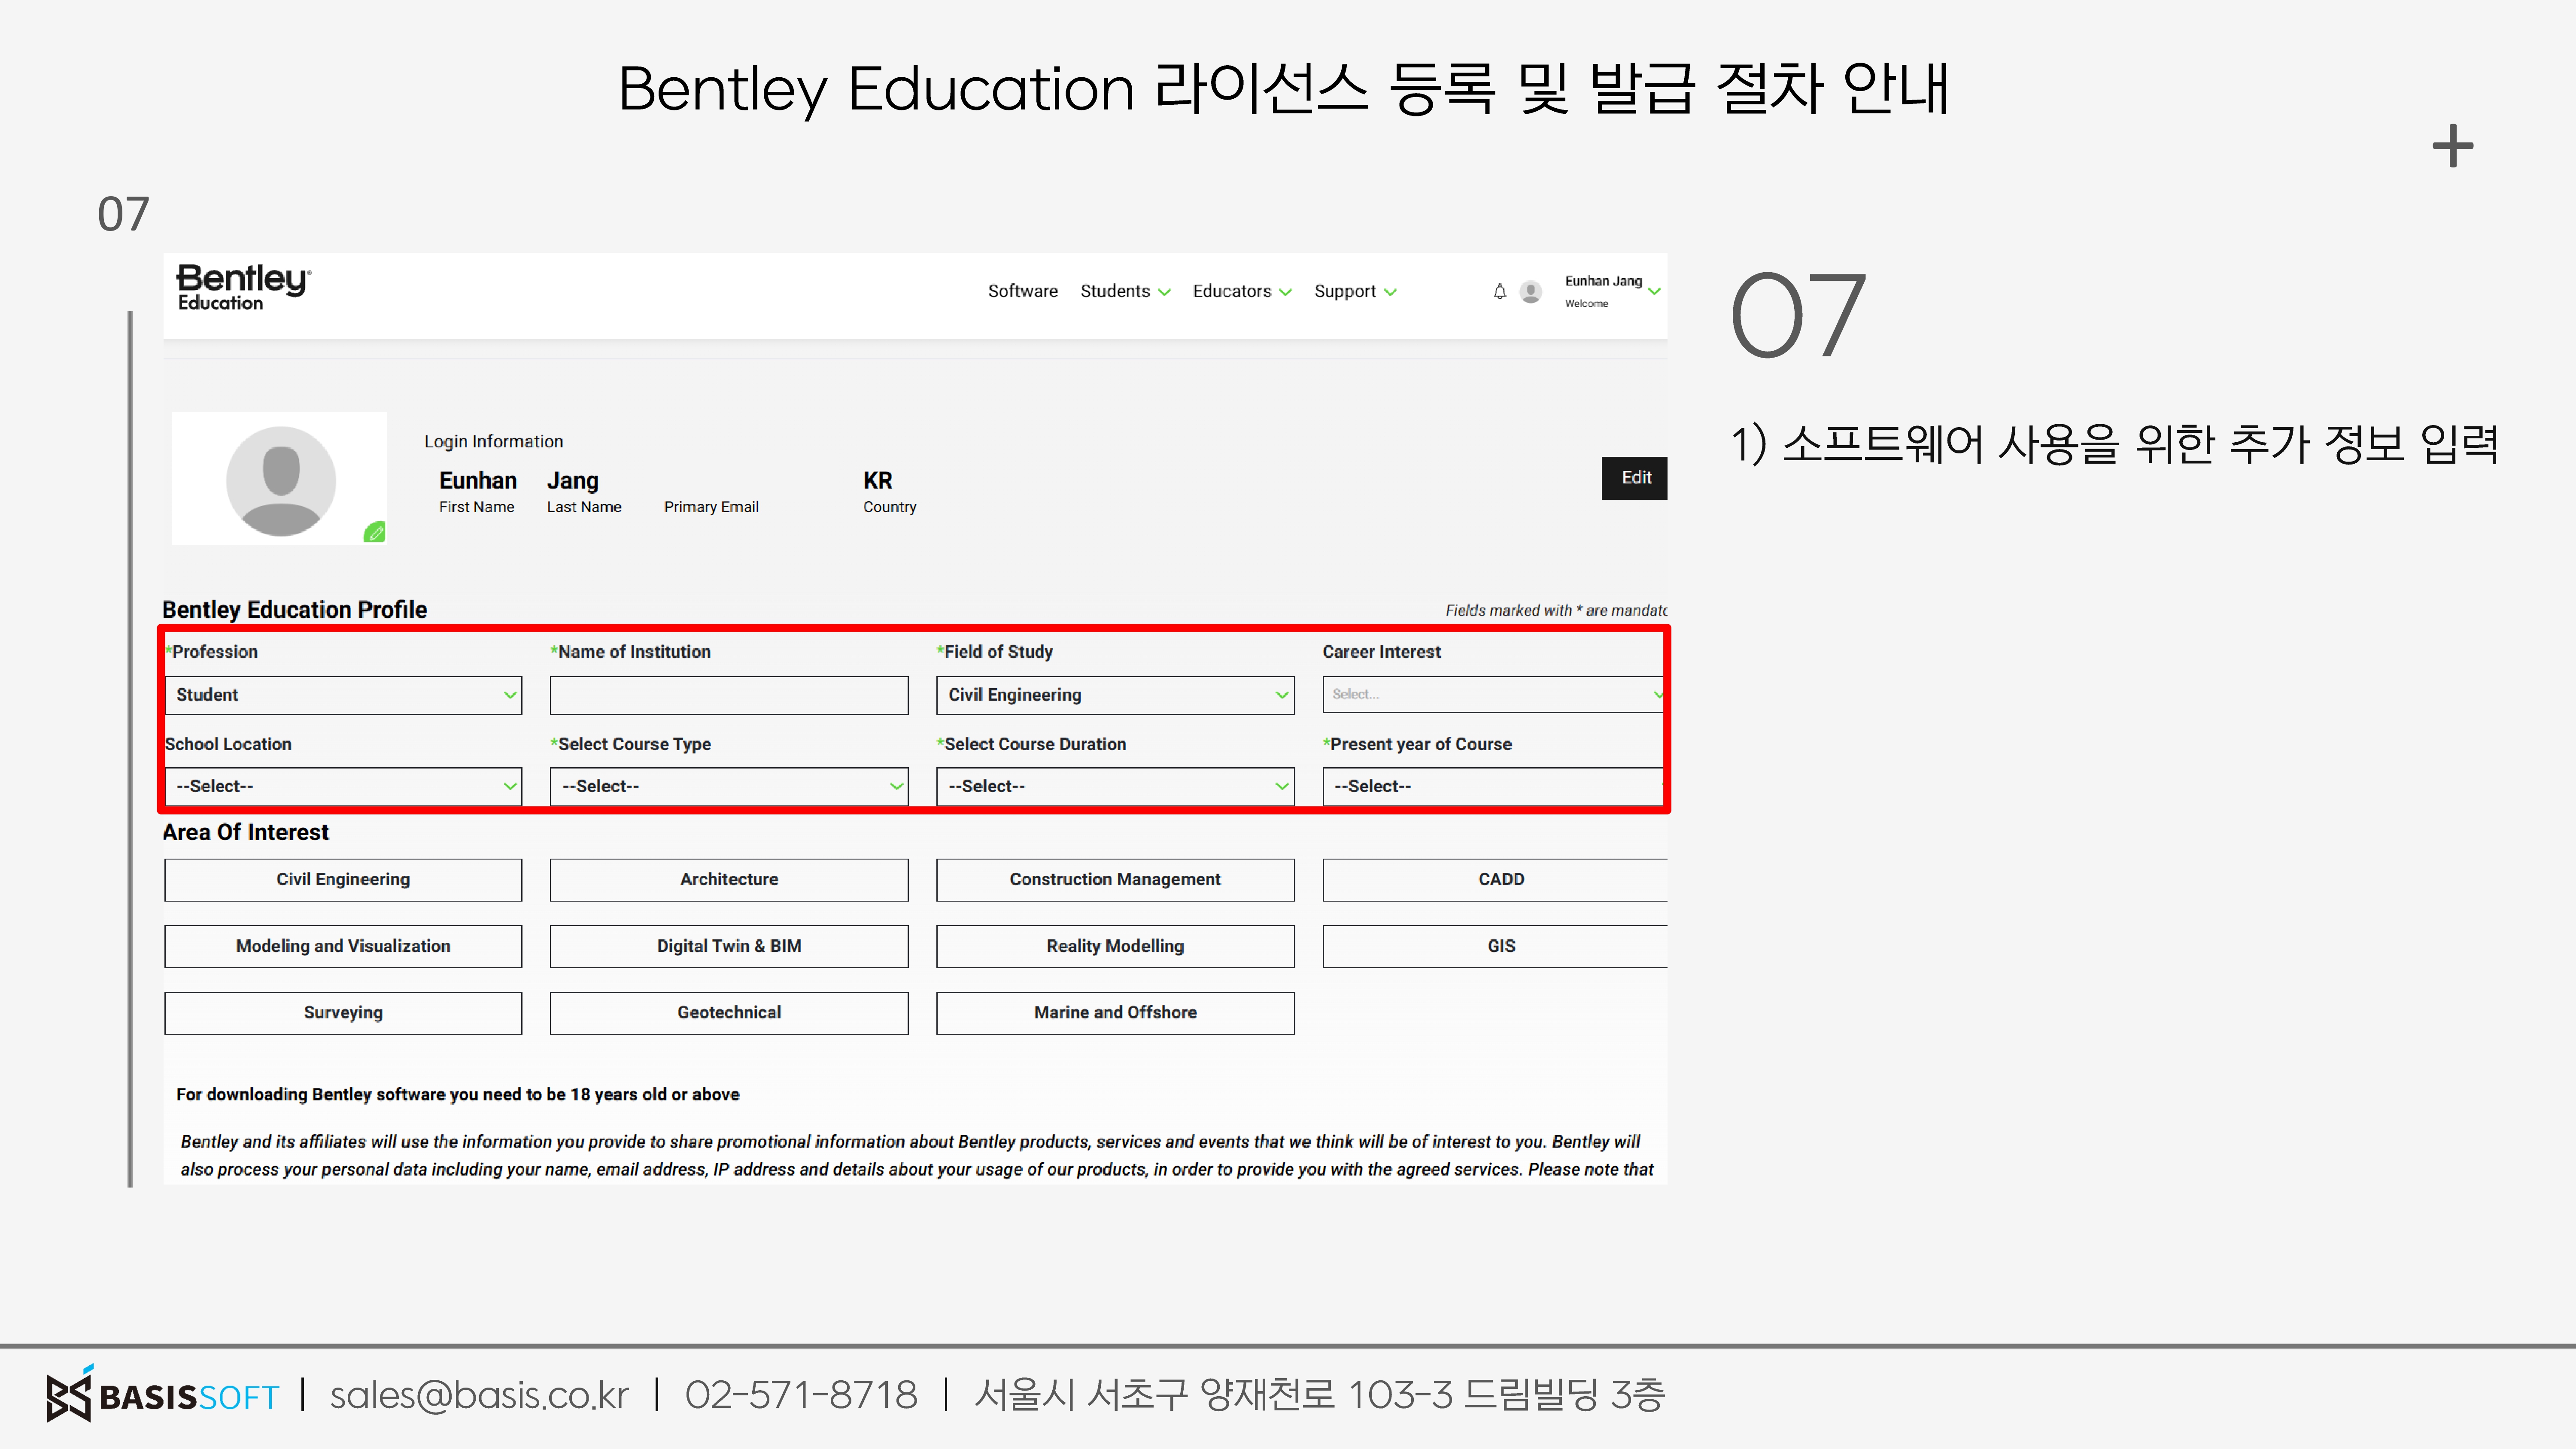The image size is (2576, 1449).
Task: Open the Select Course Type dropdown
Action: (729, 786)
